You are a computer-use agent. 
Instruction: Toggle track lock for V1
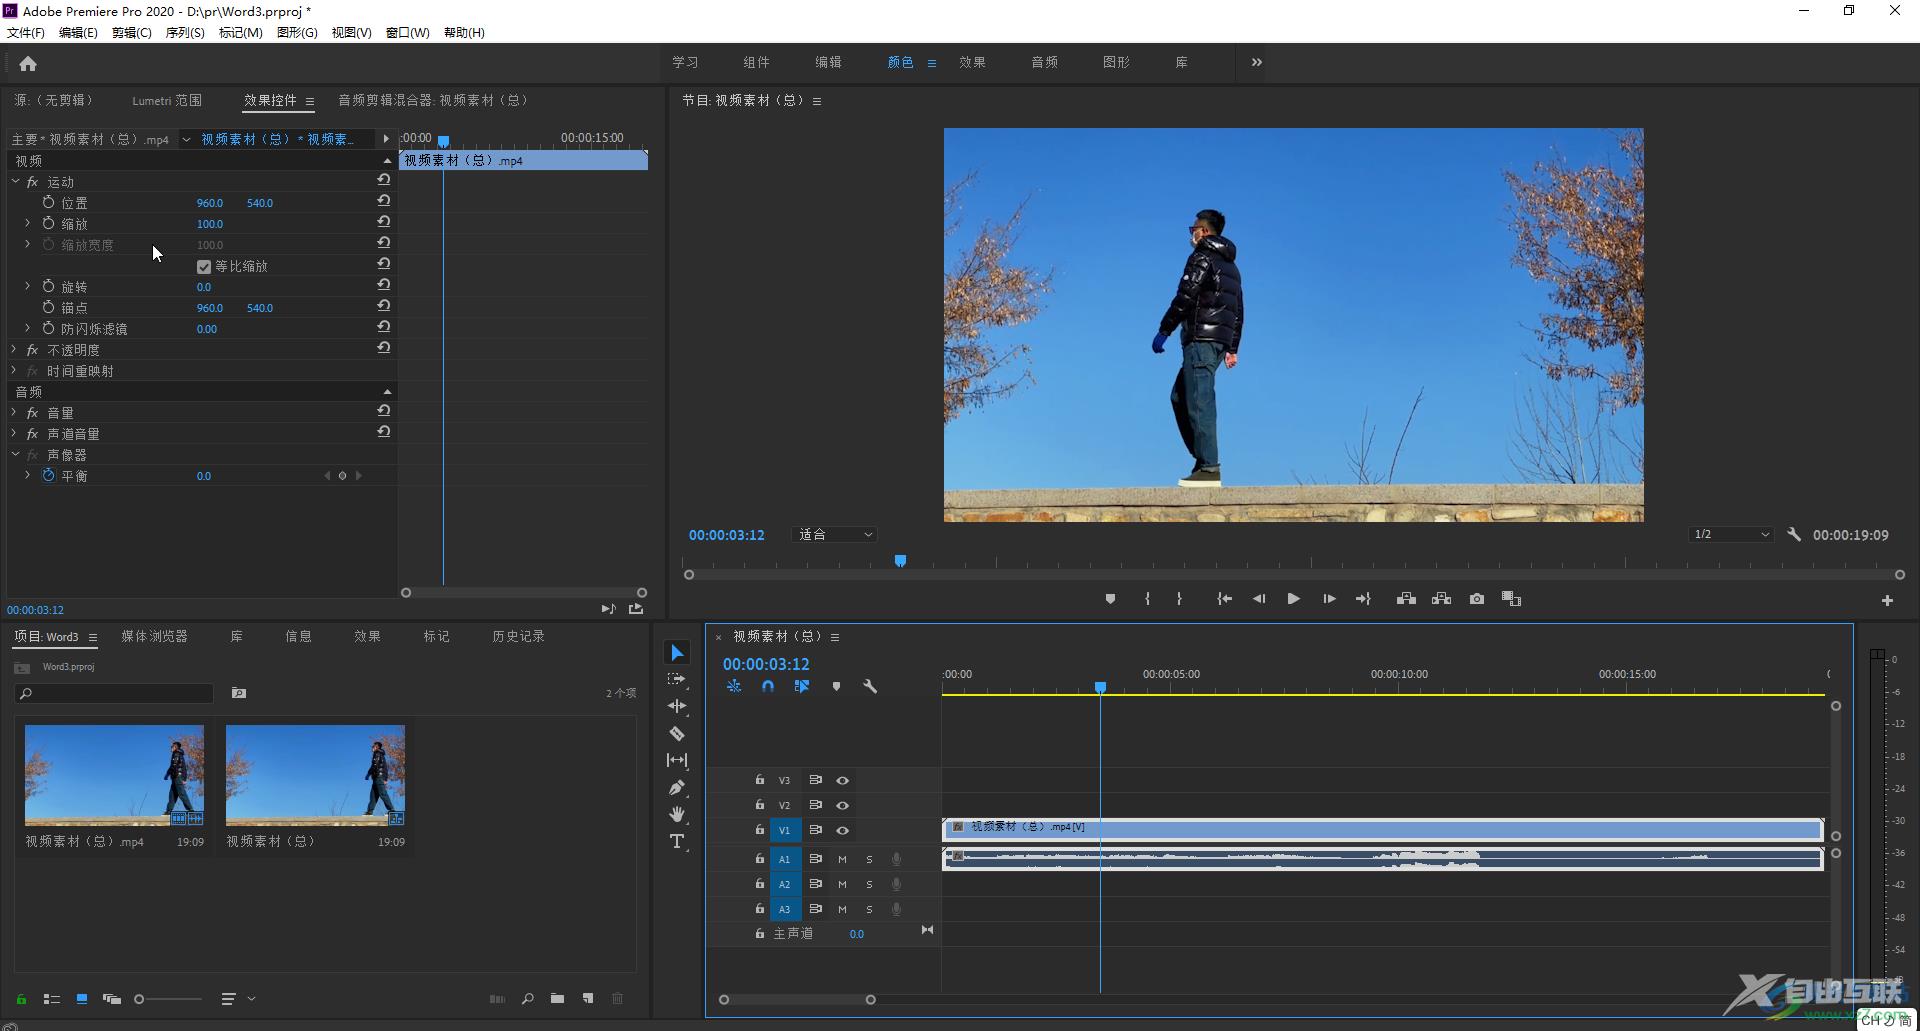click(x=760, y=830)
